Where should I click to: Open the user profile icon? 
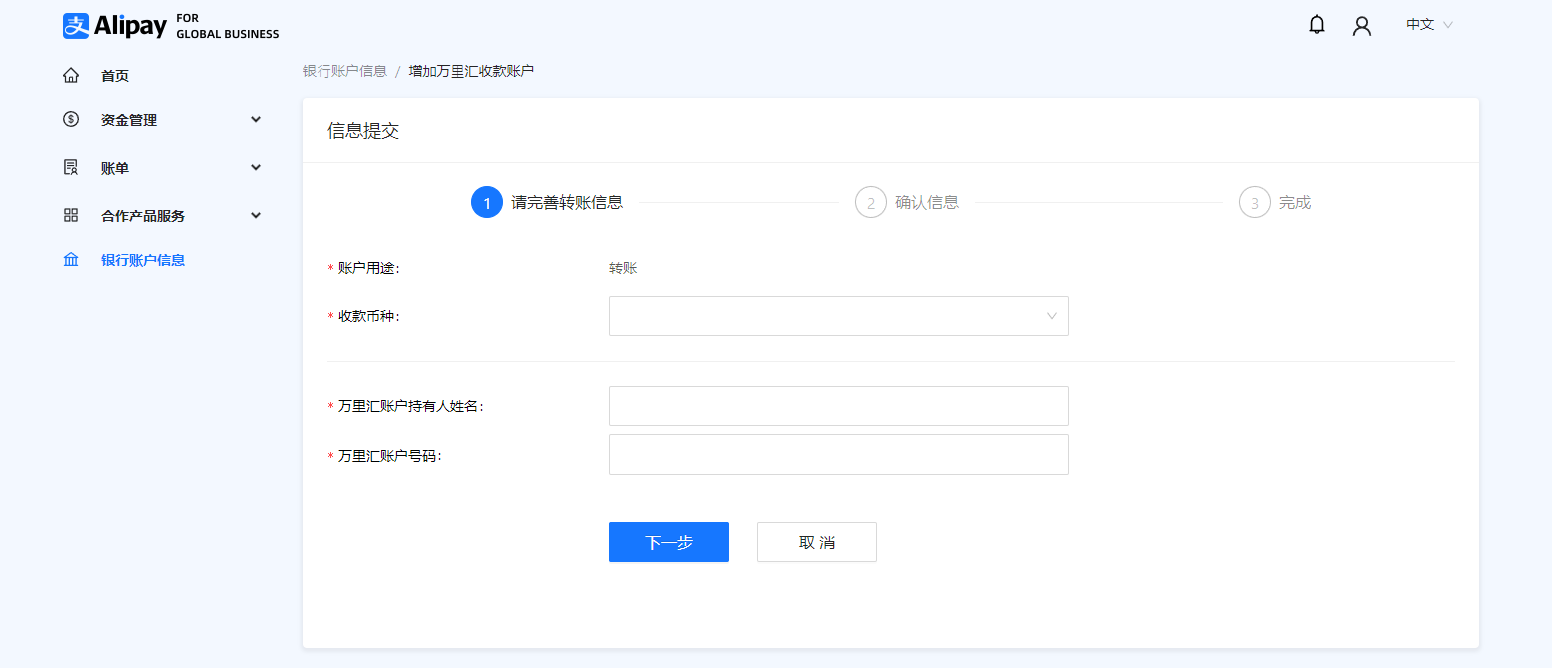point(1362,25)
